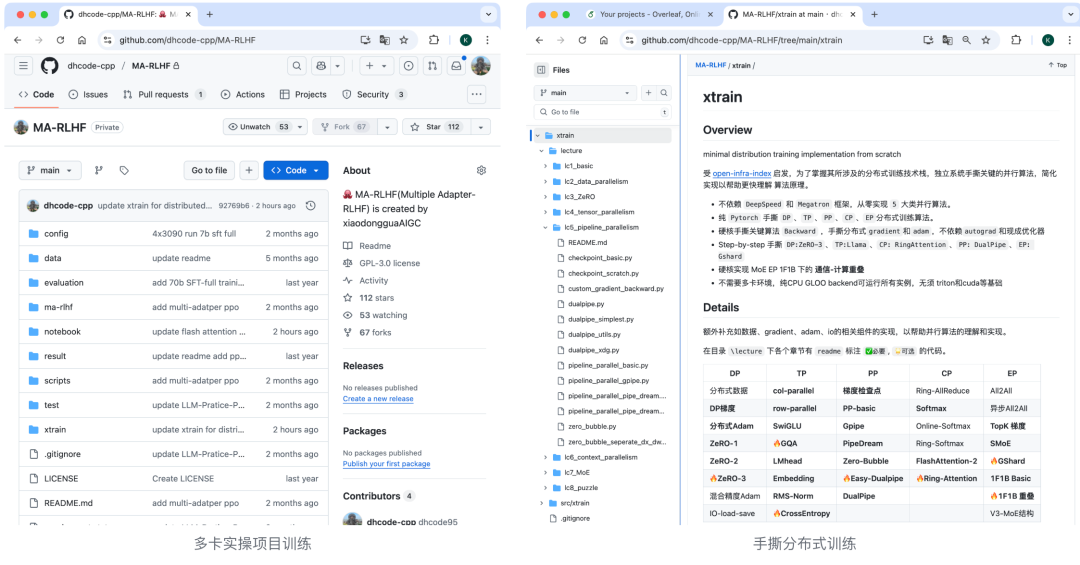Open 67 forks link in About
Screen dimensions: 1080x565
[x=375, y=332]
